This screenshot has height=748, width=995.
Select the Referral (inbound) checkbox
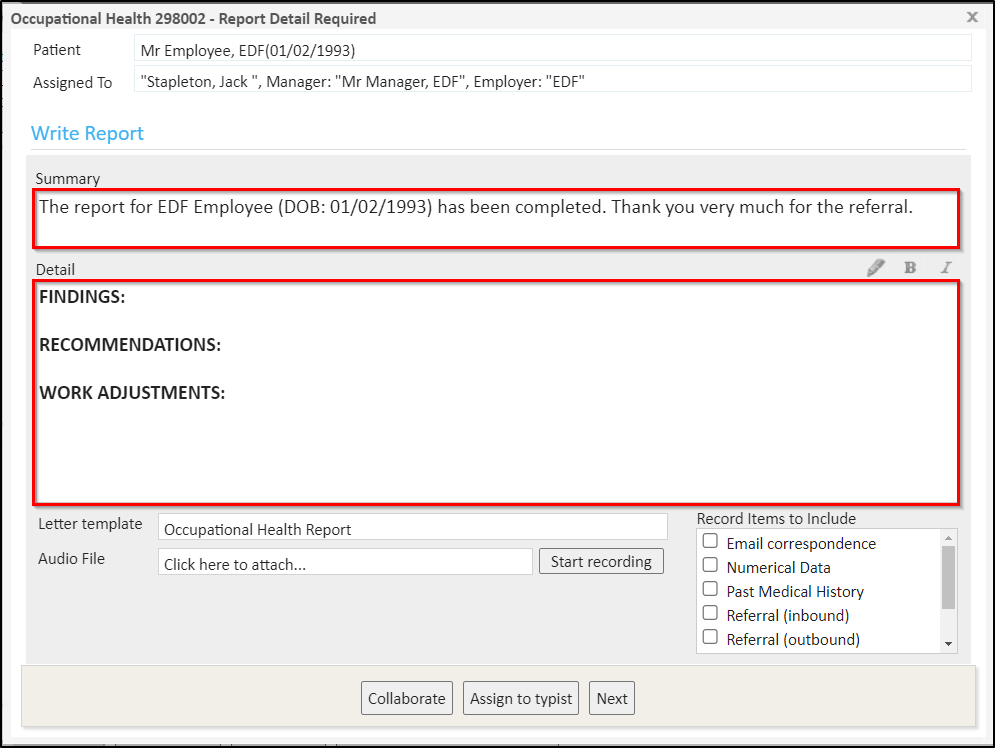710,614
